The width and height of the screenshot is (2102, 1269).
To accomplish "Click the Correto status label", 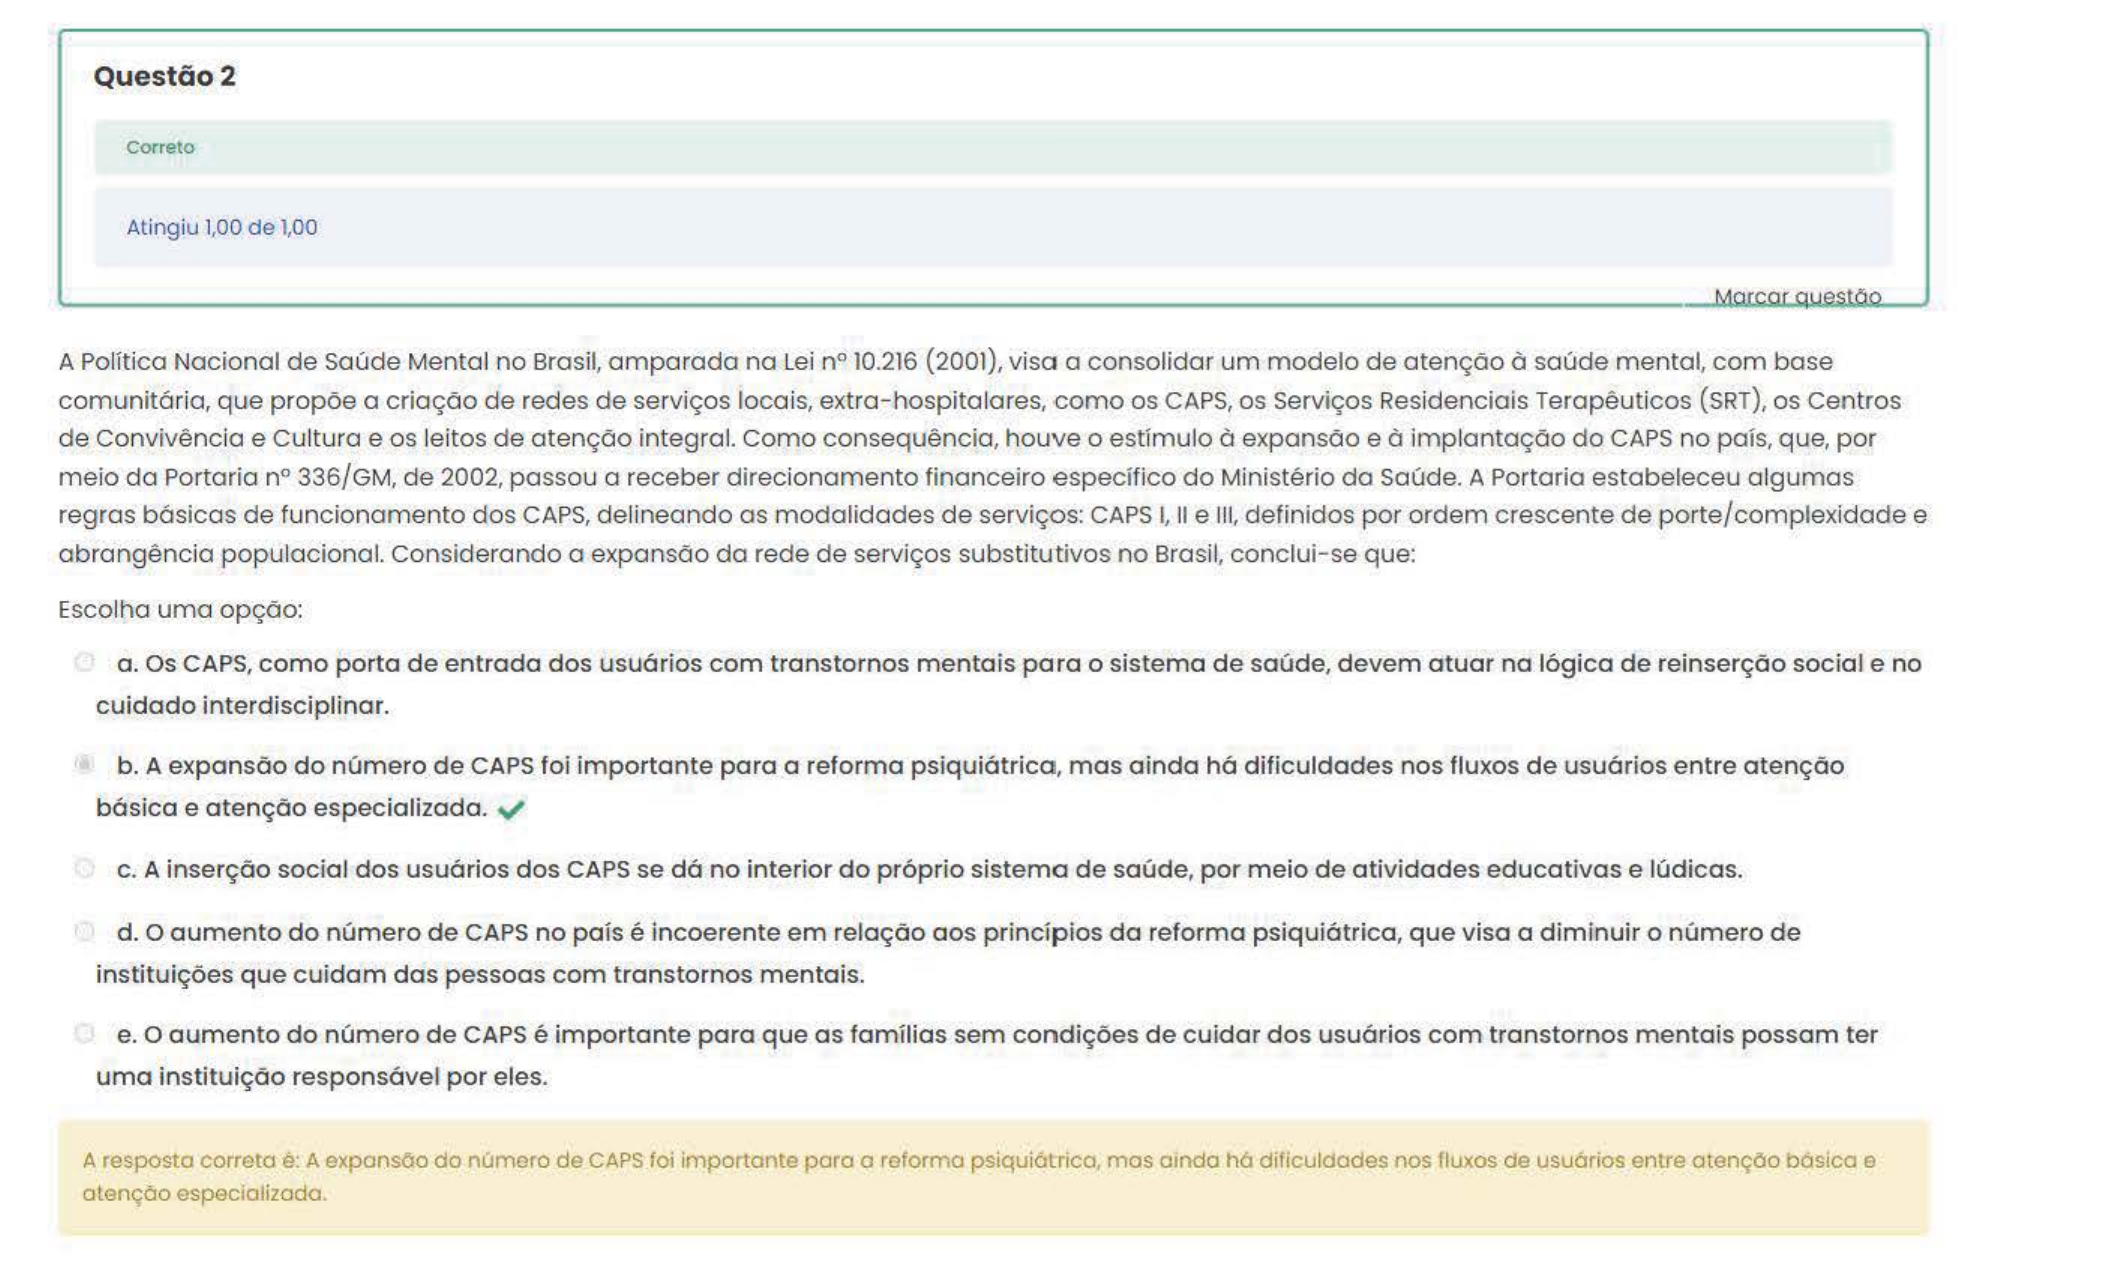I will 160,147.
